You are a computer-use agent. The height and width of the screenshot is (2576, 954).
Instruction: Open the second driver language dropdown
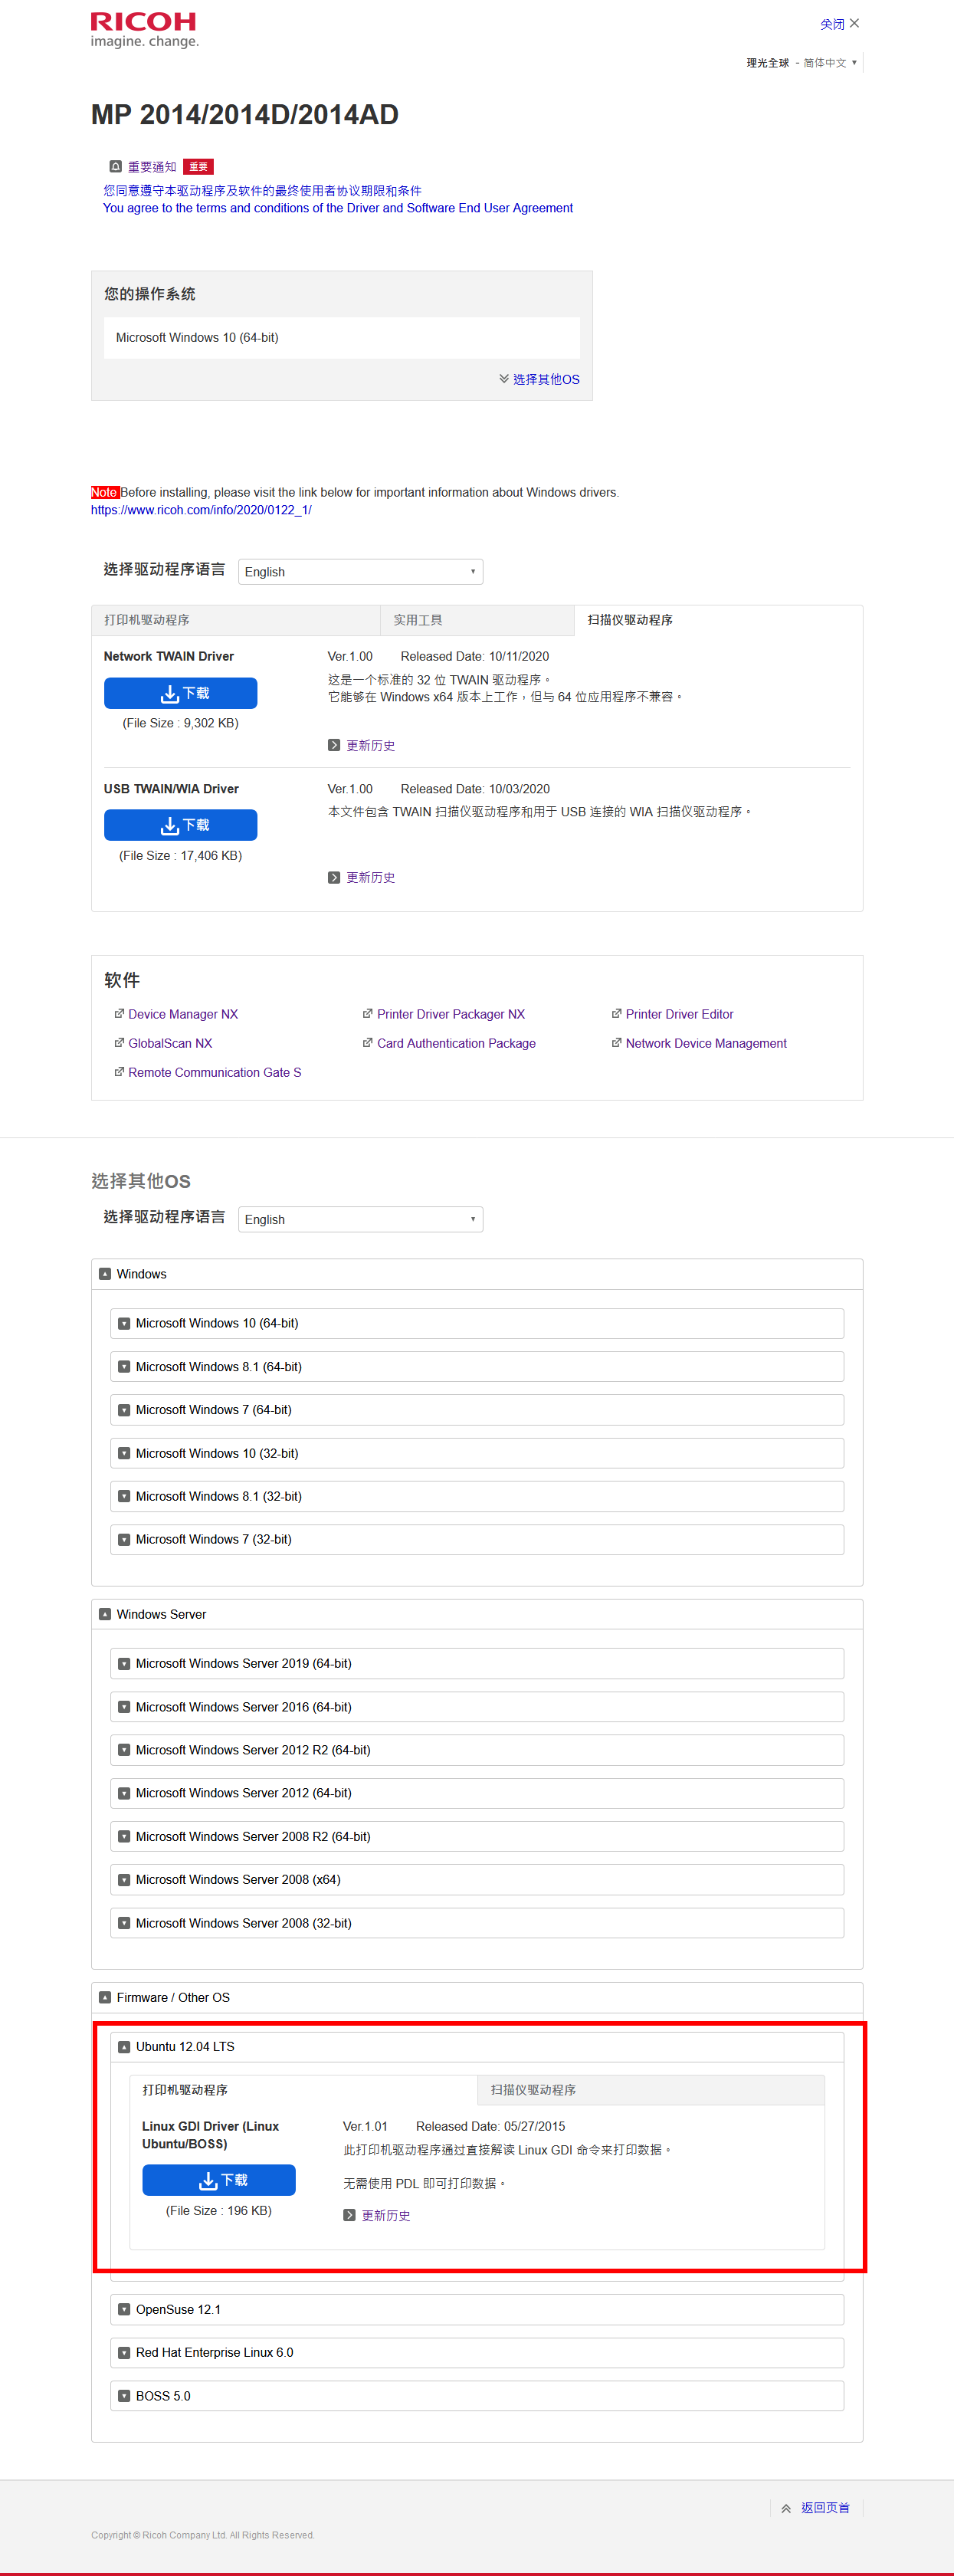click(x=360, y=1219)
